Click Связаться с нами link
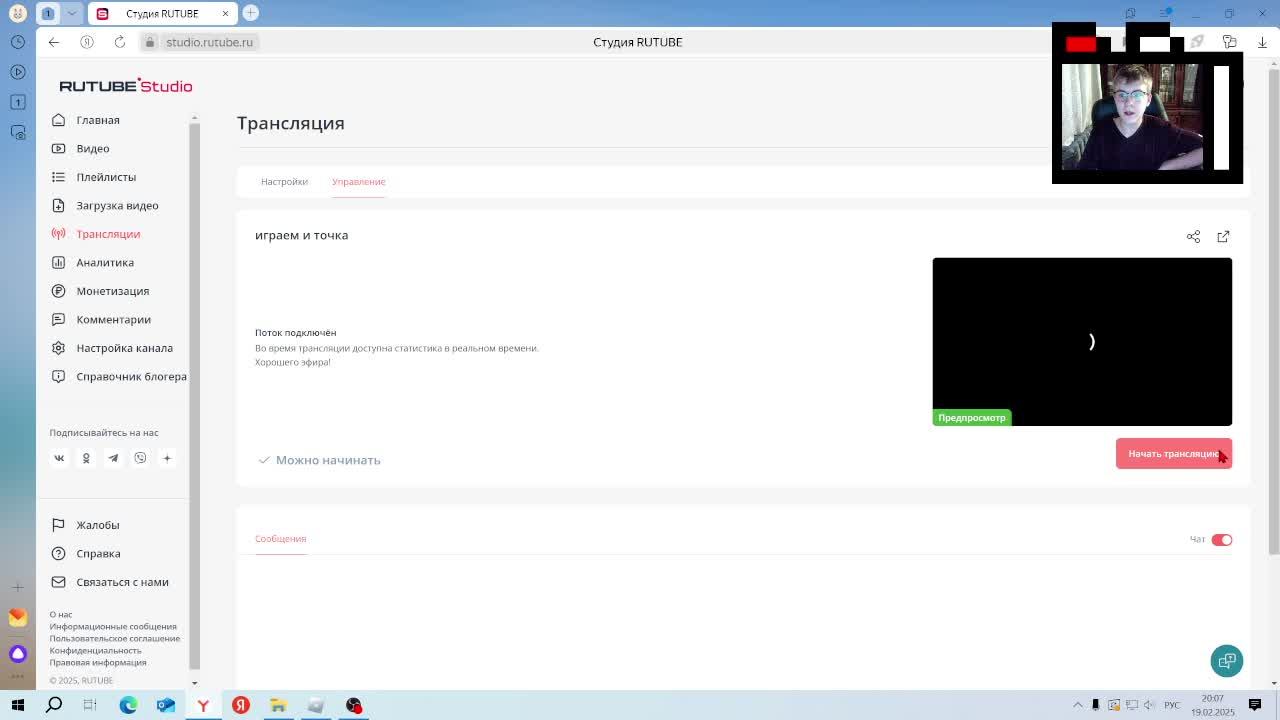Viewport: 1280px width, 720px height. click(x=122, y=582)
